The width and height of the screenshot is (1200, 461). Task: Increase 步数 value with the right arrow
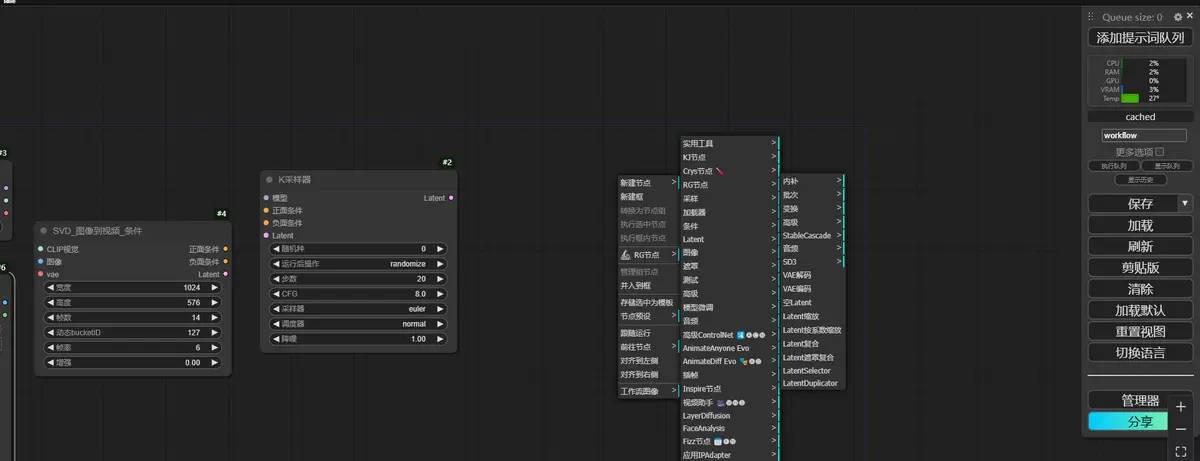pos(439,279)
